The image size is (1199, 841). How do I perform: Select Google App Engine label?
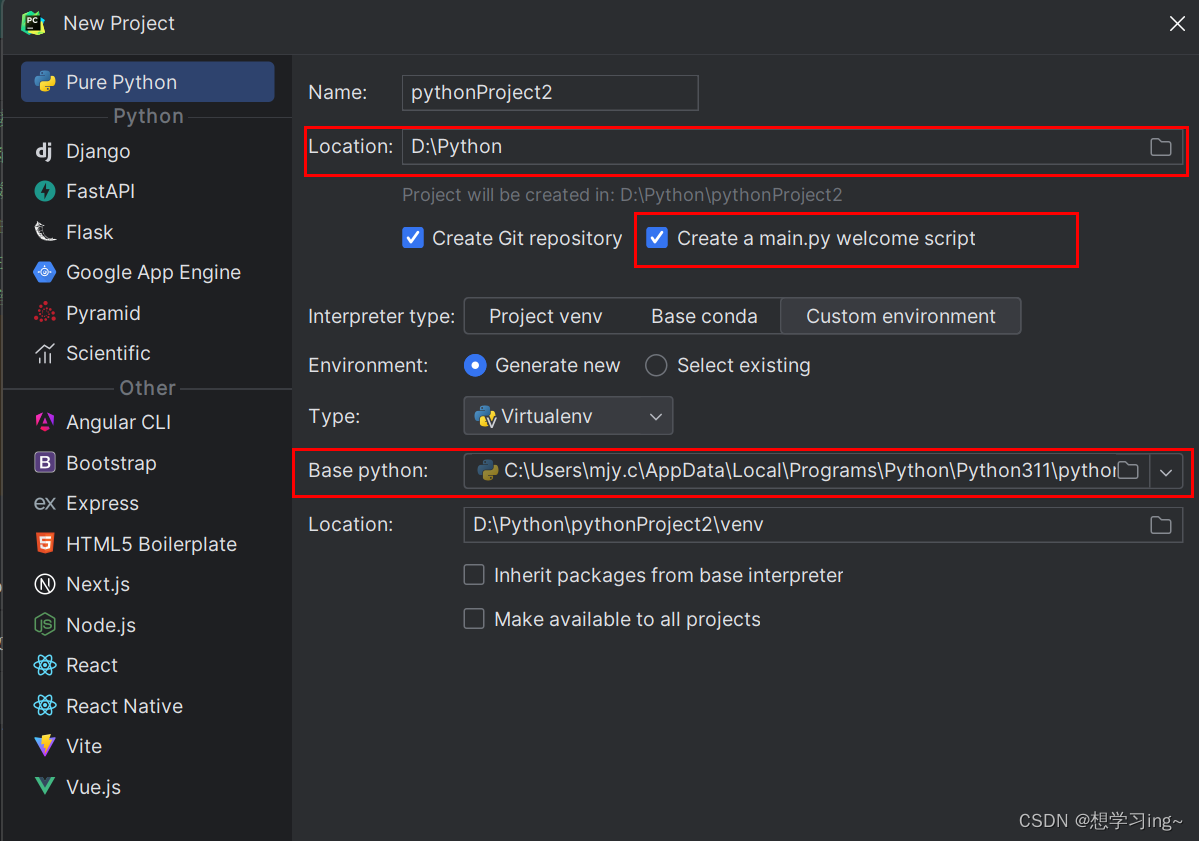(x=154, y=272)
